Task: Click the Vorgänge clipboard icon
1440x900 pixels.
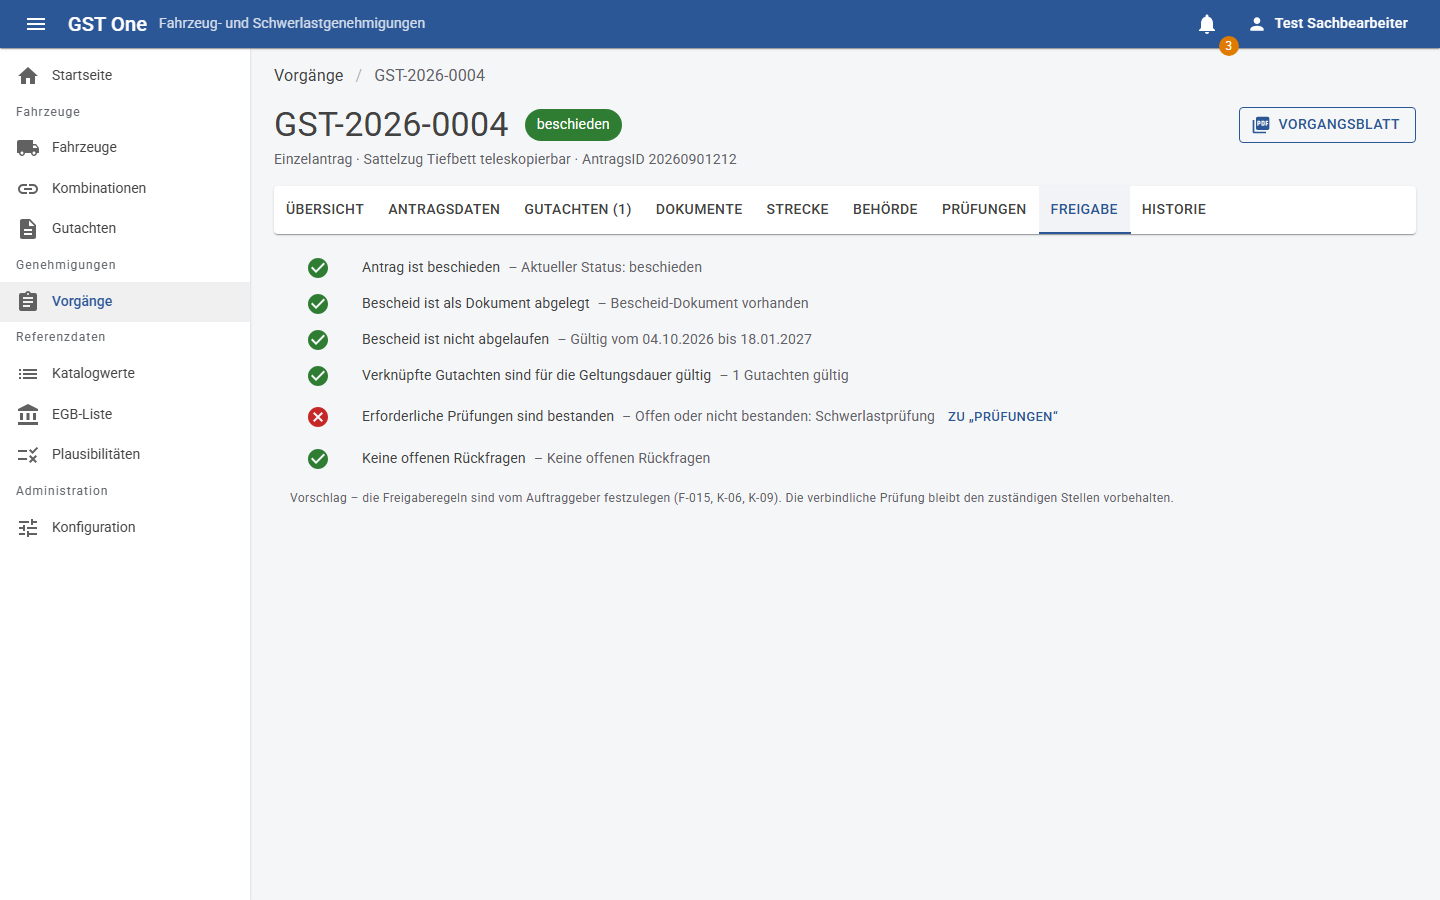Action: click(x=28, y=302)
